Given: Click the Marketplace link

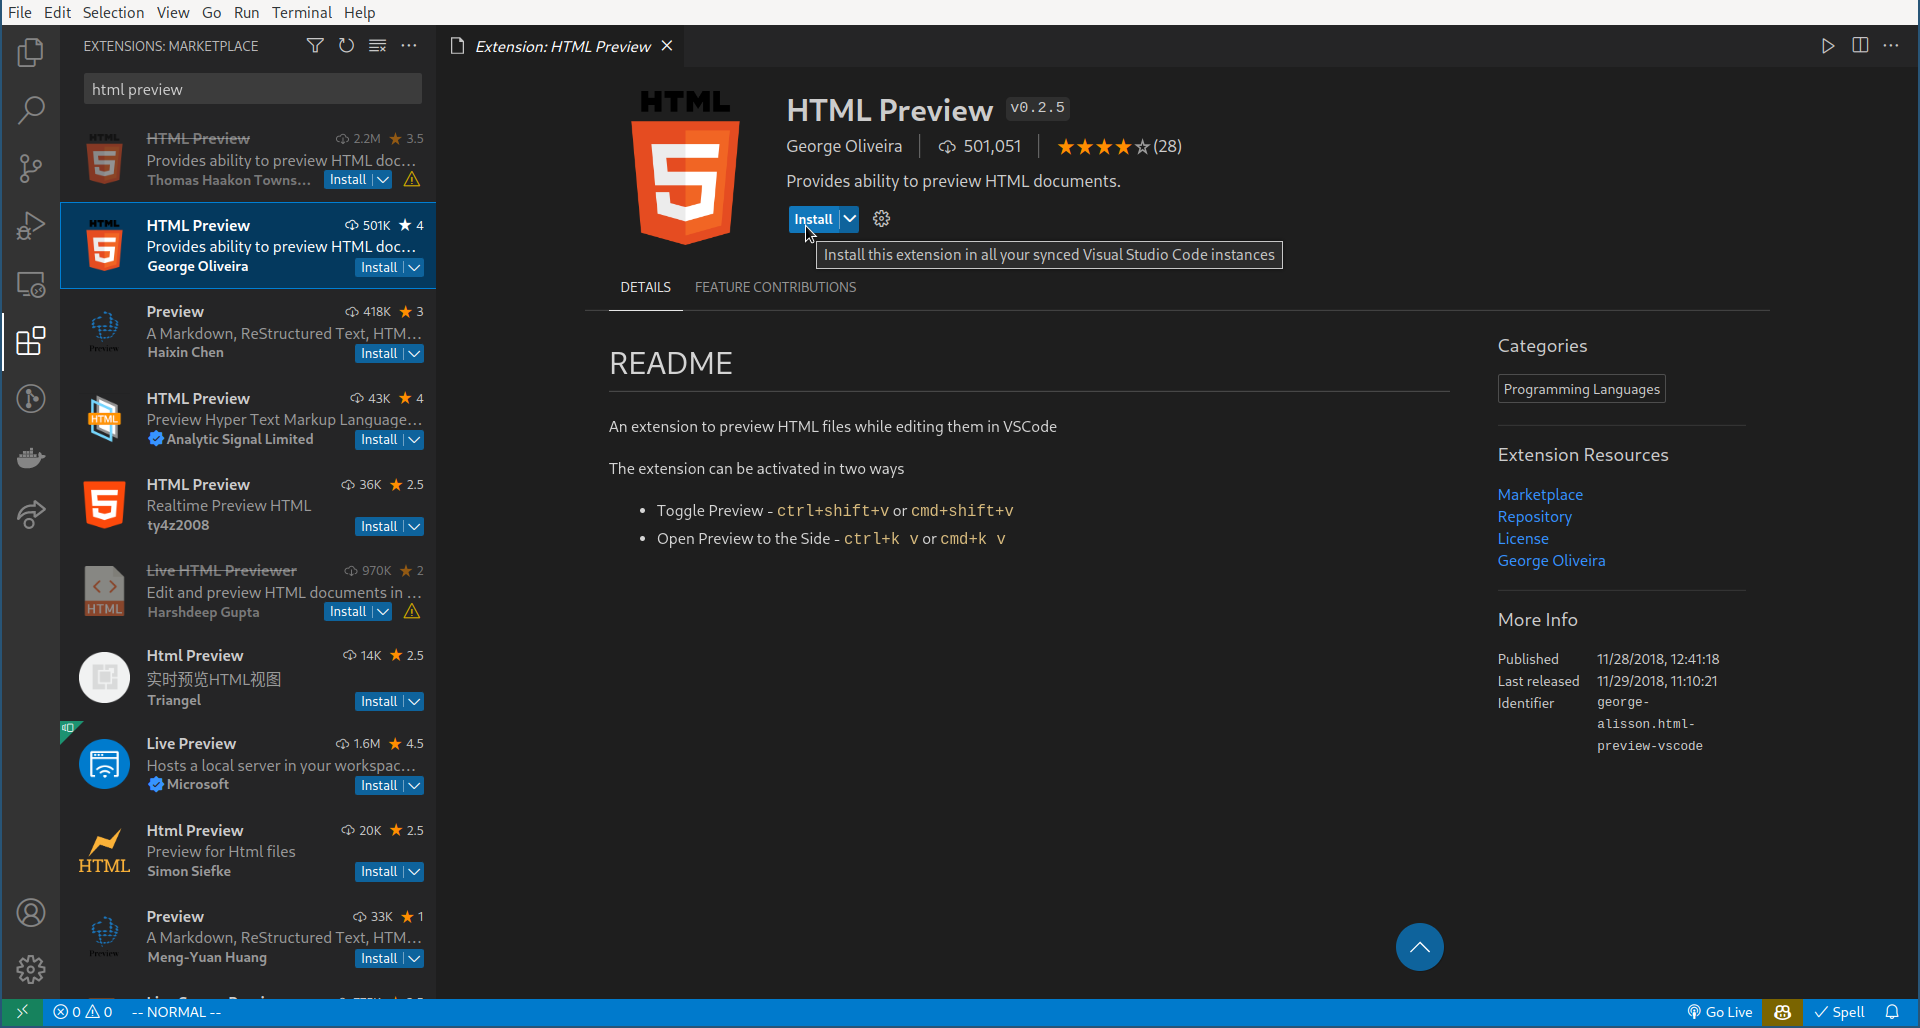Looking at the screenshot, I should [1540, 494].
